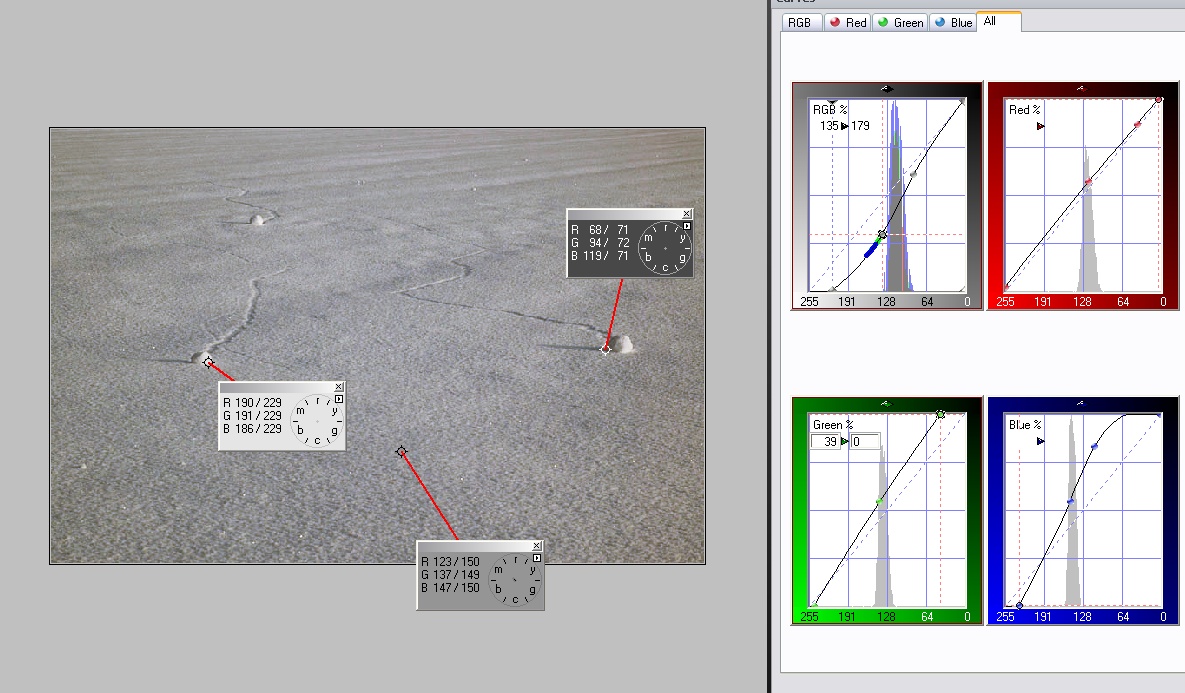Image resolution: width=1185 pixels, height=693 pixels.
Task: Select the midpoint on the Red curve
Action: pyautogui.click(x=1088, y=182)
